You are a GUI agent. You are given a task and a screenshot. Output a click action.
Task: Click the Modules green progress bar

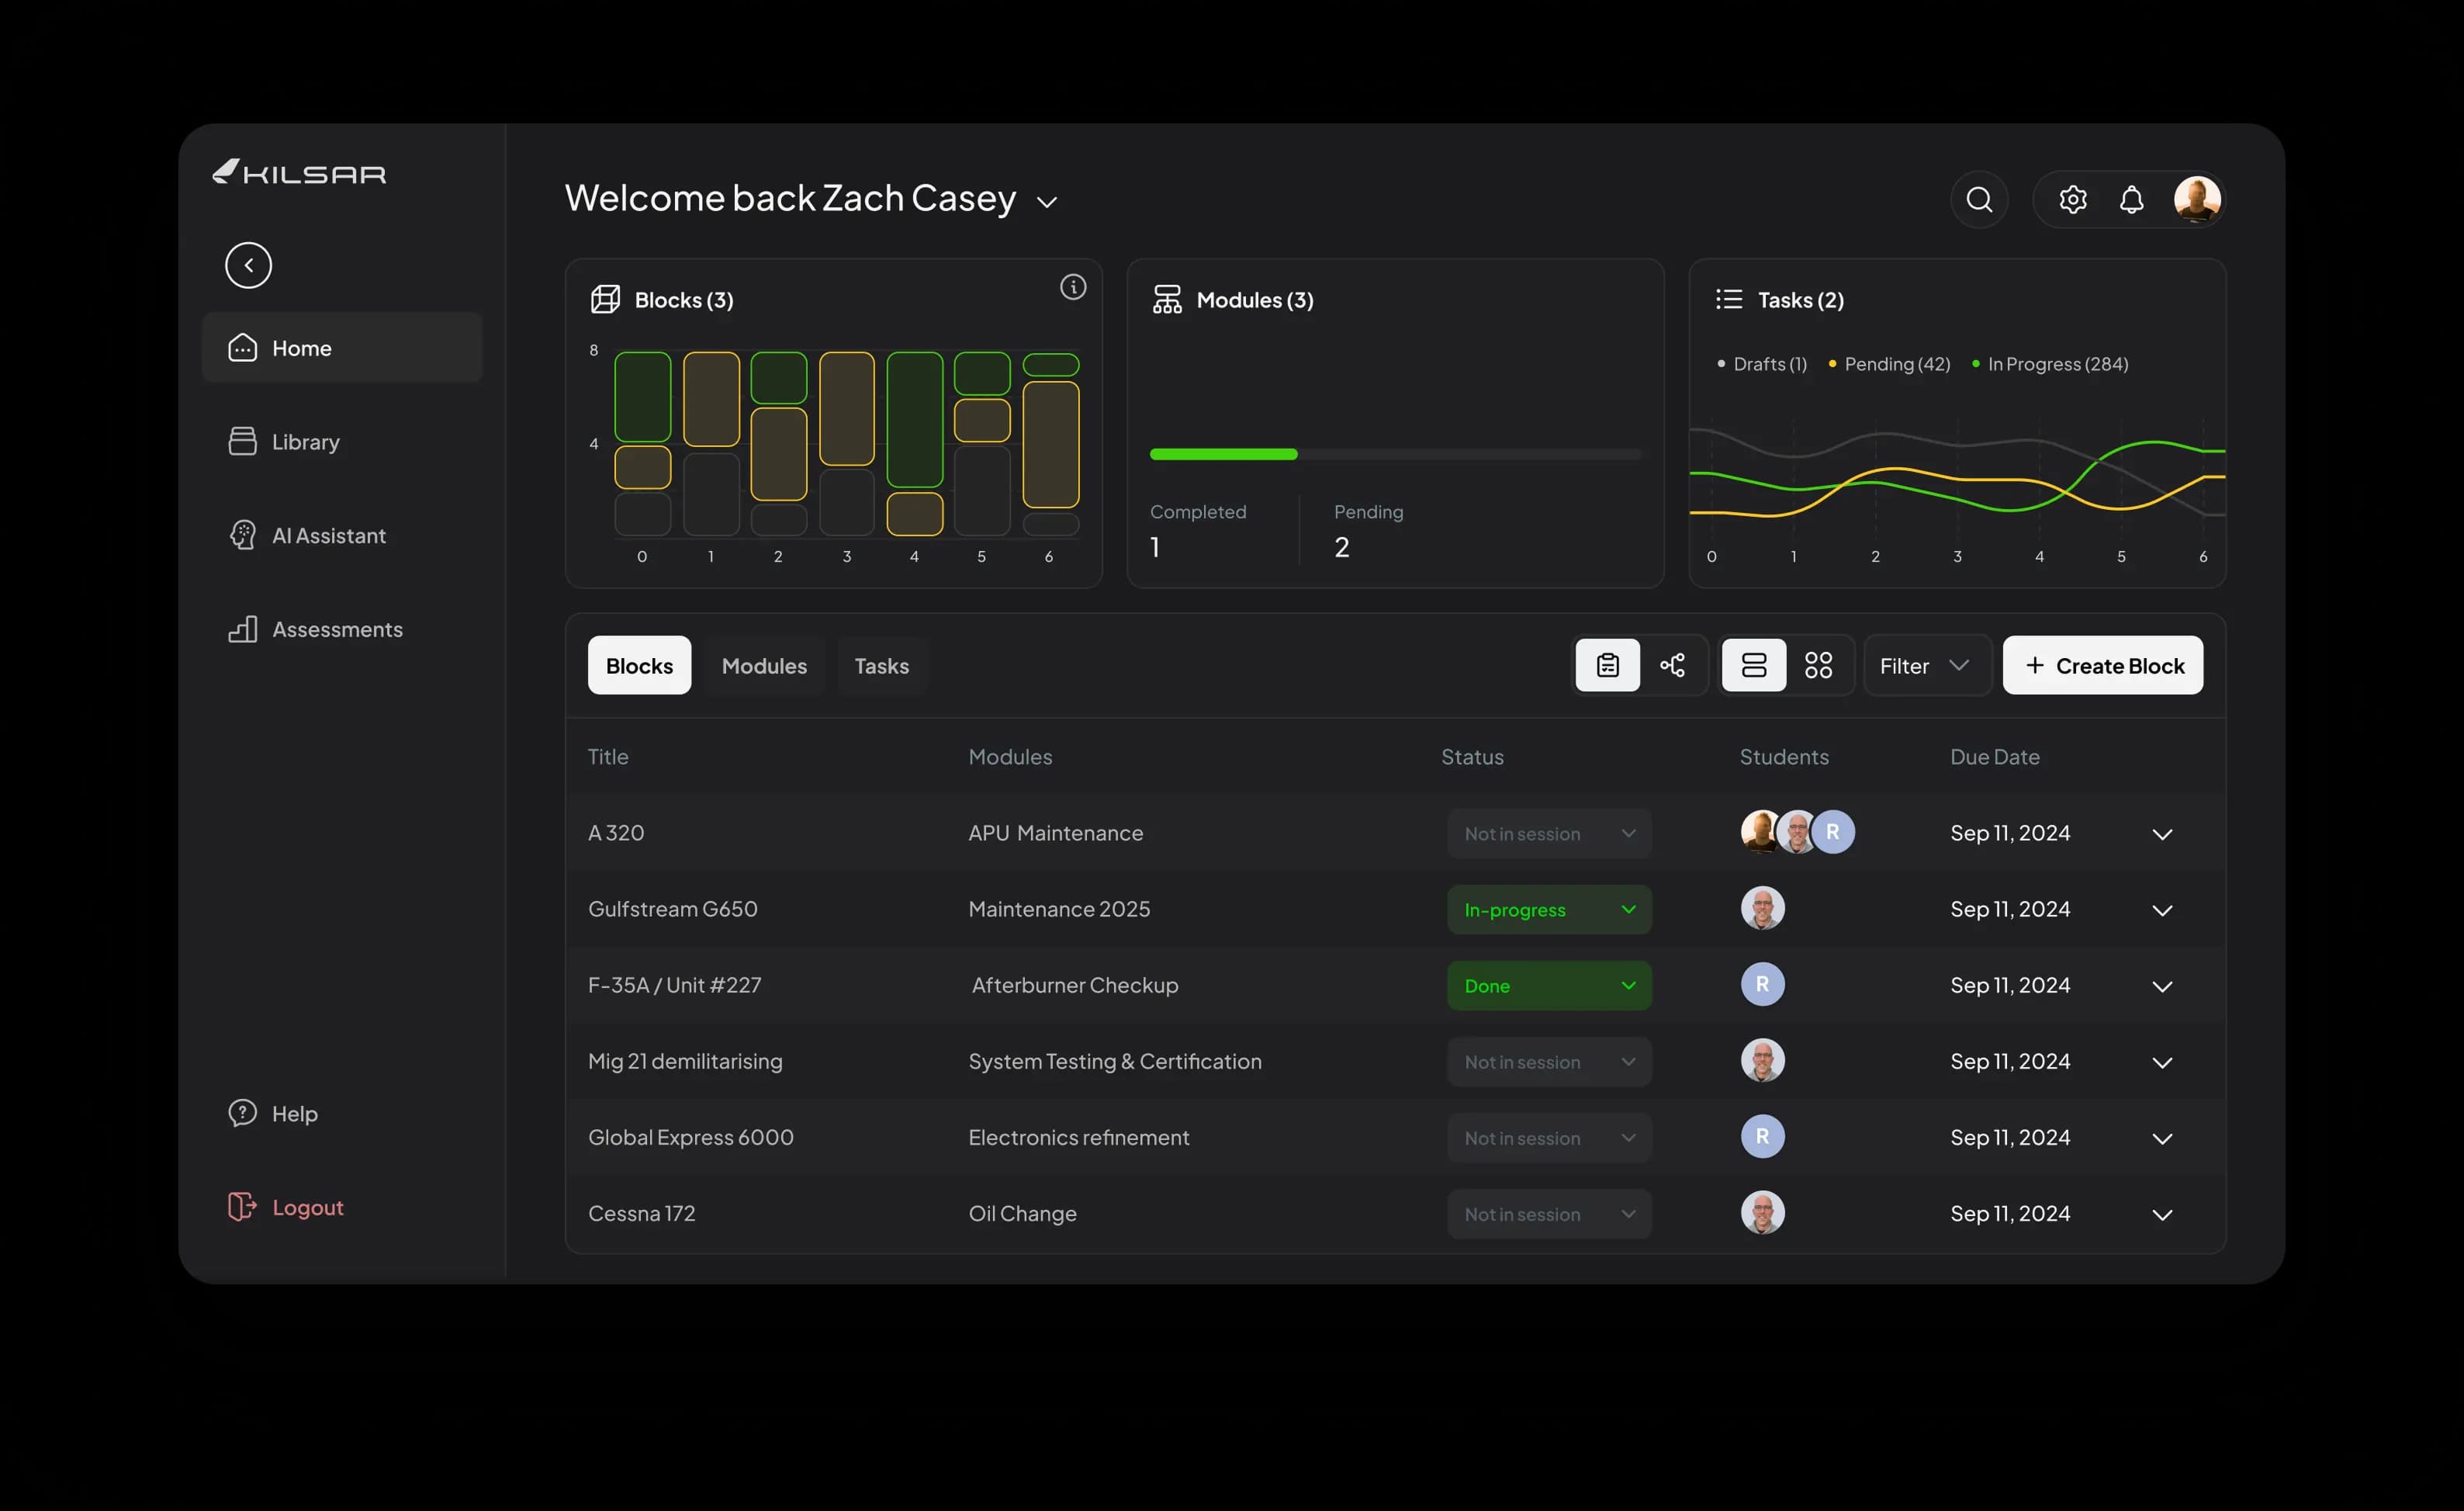1223,454
